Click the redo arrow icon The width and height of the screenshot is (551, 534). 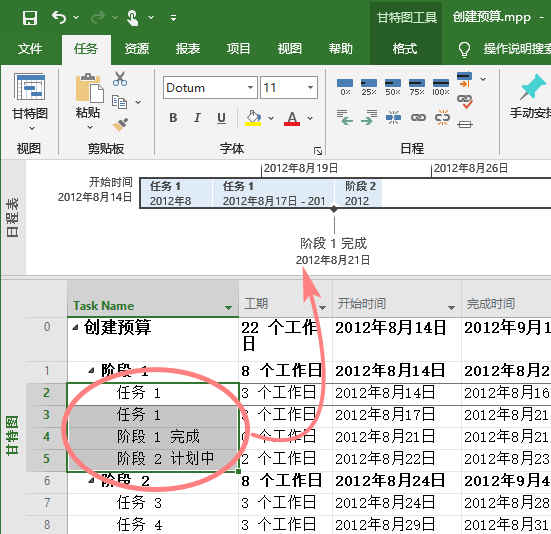98,17
